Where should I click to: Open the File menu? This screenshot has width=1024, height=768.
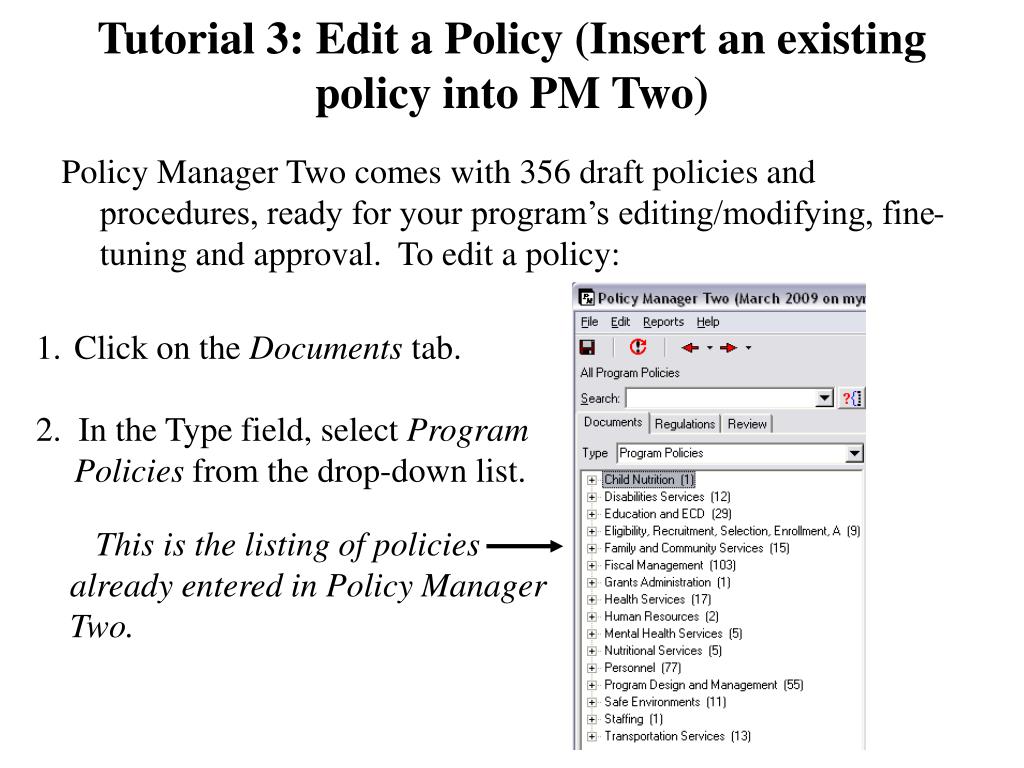(589, 322)
